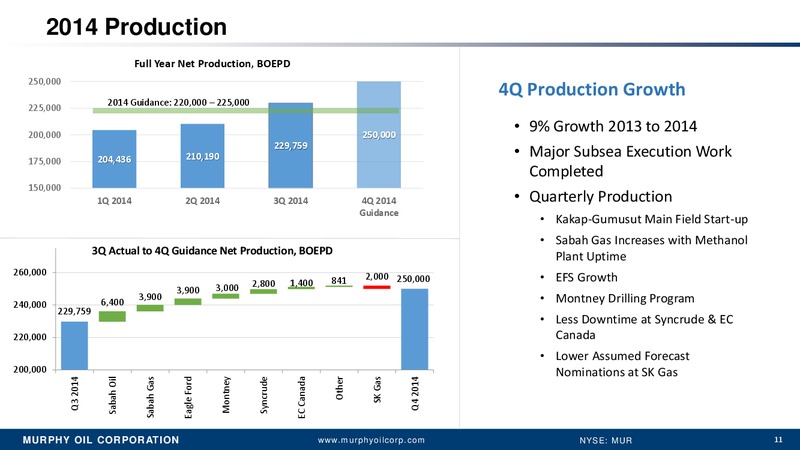Image resolution: width=800 pixels, height=450 pixels.
Task: Click the '841' value above Other
Action: (339, 281)
